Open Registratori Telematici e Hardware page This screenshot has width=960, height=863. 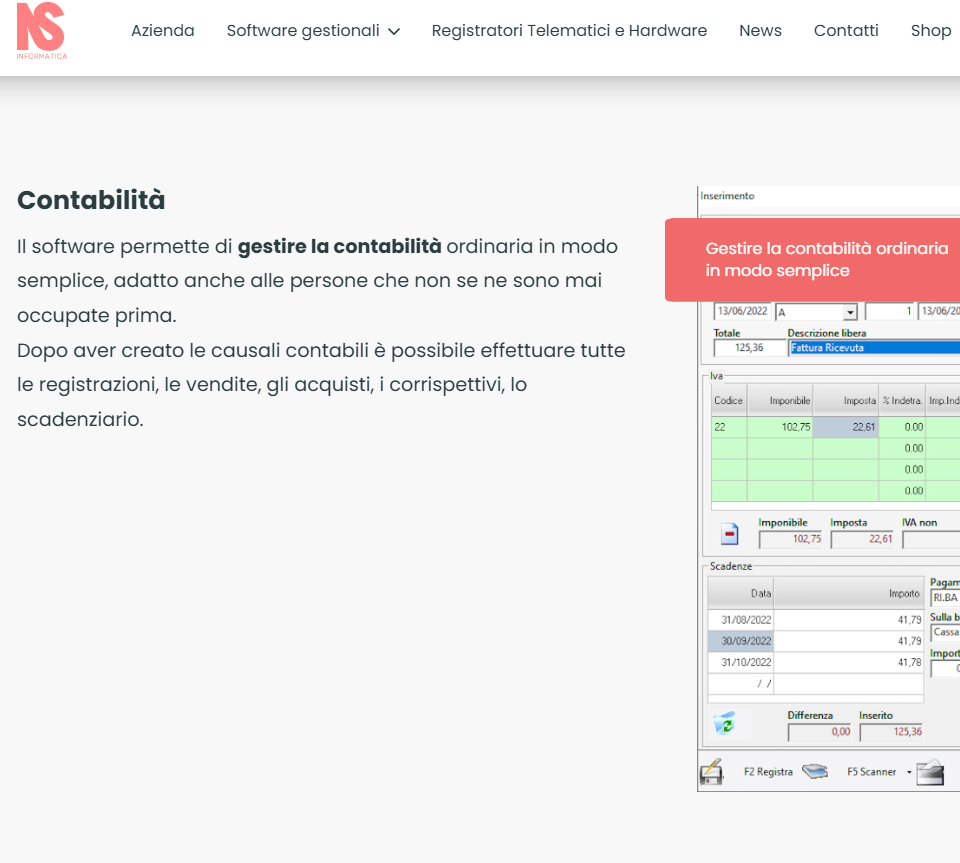[569, 31]
